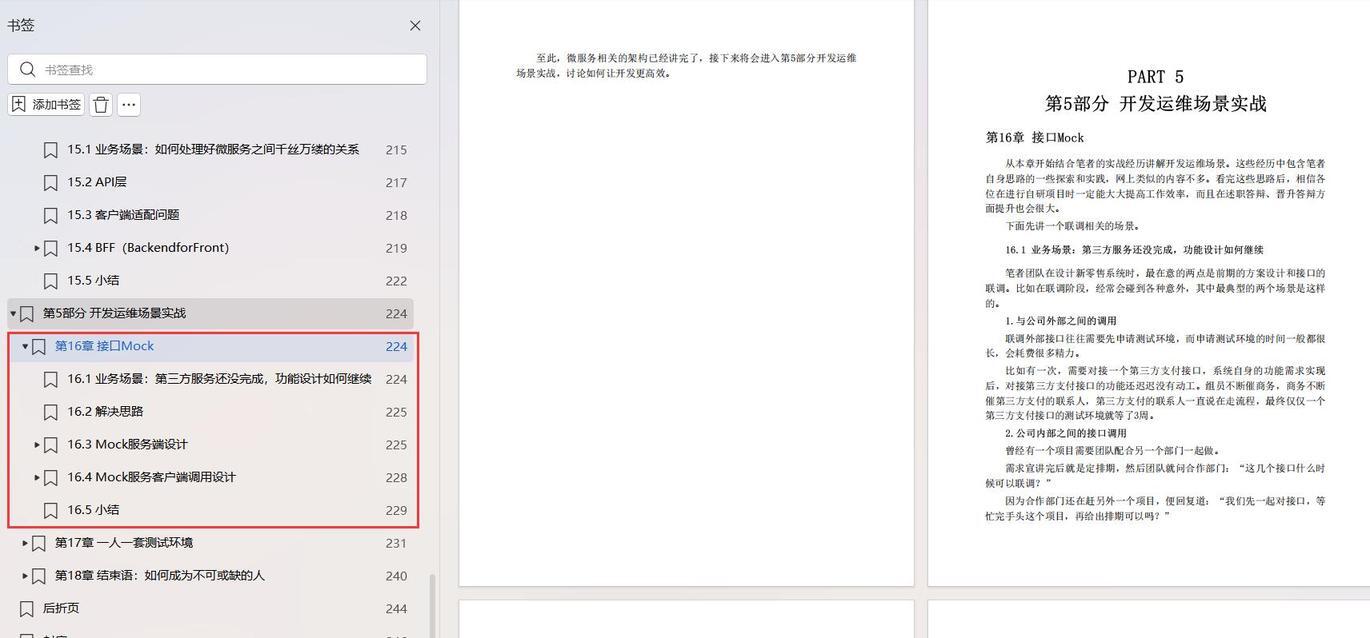Image resolution: width=1370 pixels, height=638 pixels.
Task: Open 16.3 Mock服务端设计 bookmark
Action: [127, 444]
